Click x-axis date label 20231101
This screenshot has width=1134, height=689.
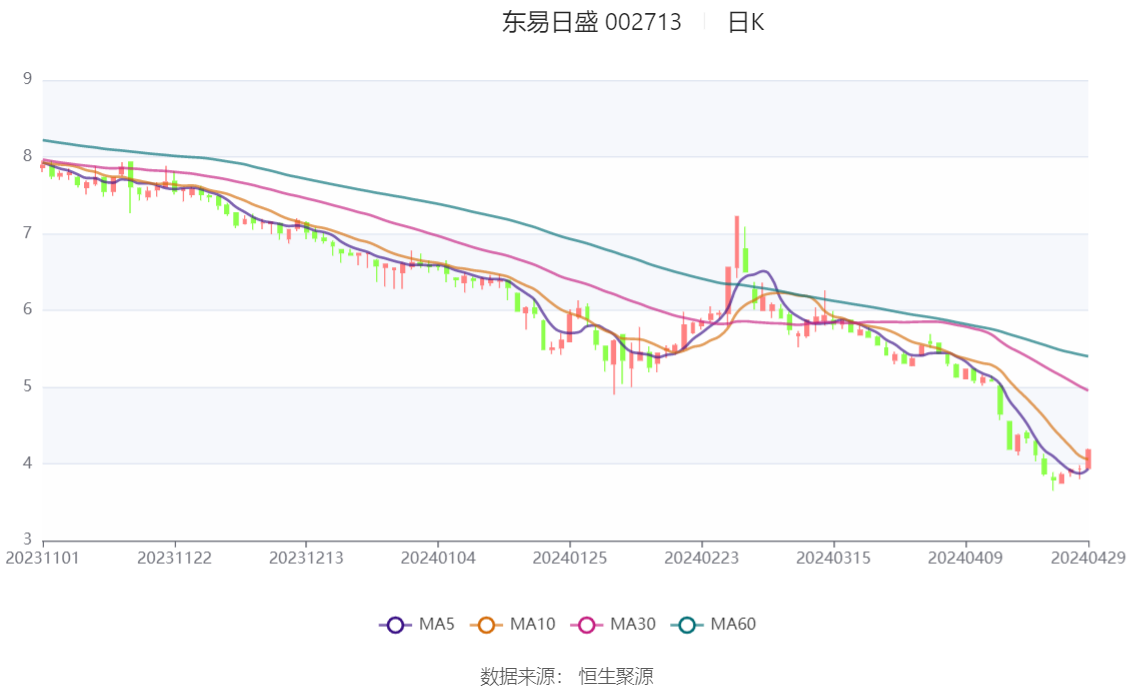click(42, 558)
